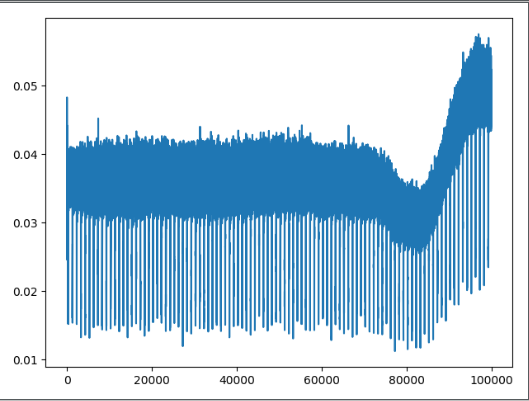
Task: Click the 0.02 y-axis tick label
Action: click(25, 292)
